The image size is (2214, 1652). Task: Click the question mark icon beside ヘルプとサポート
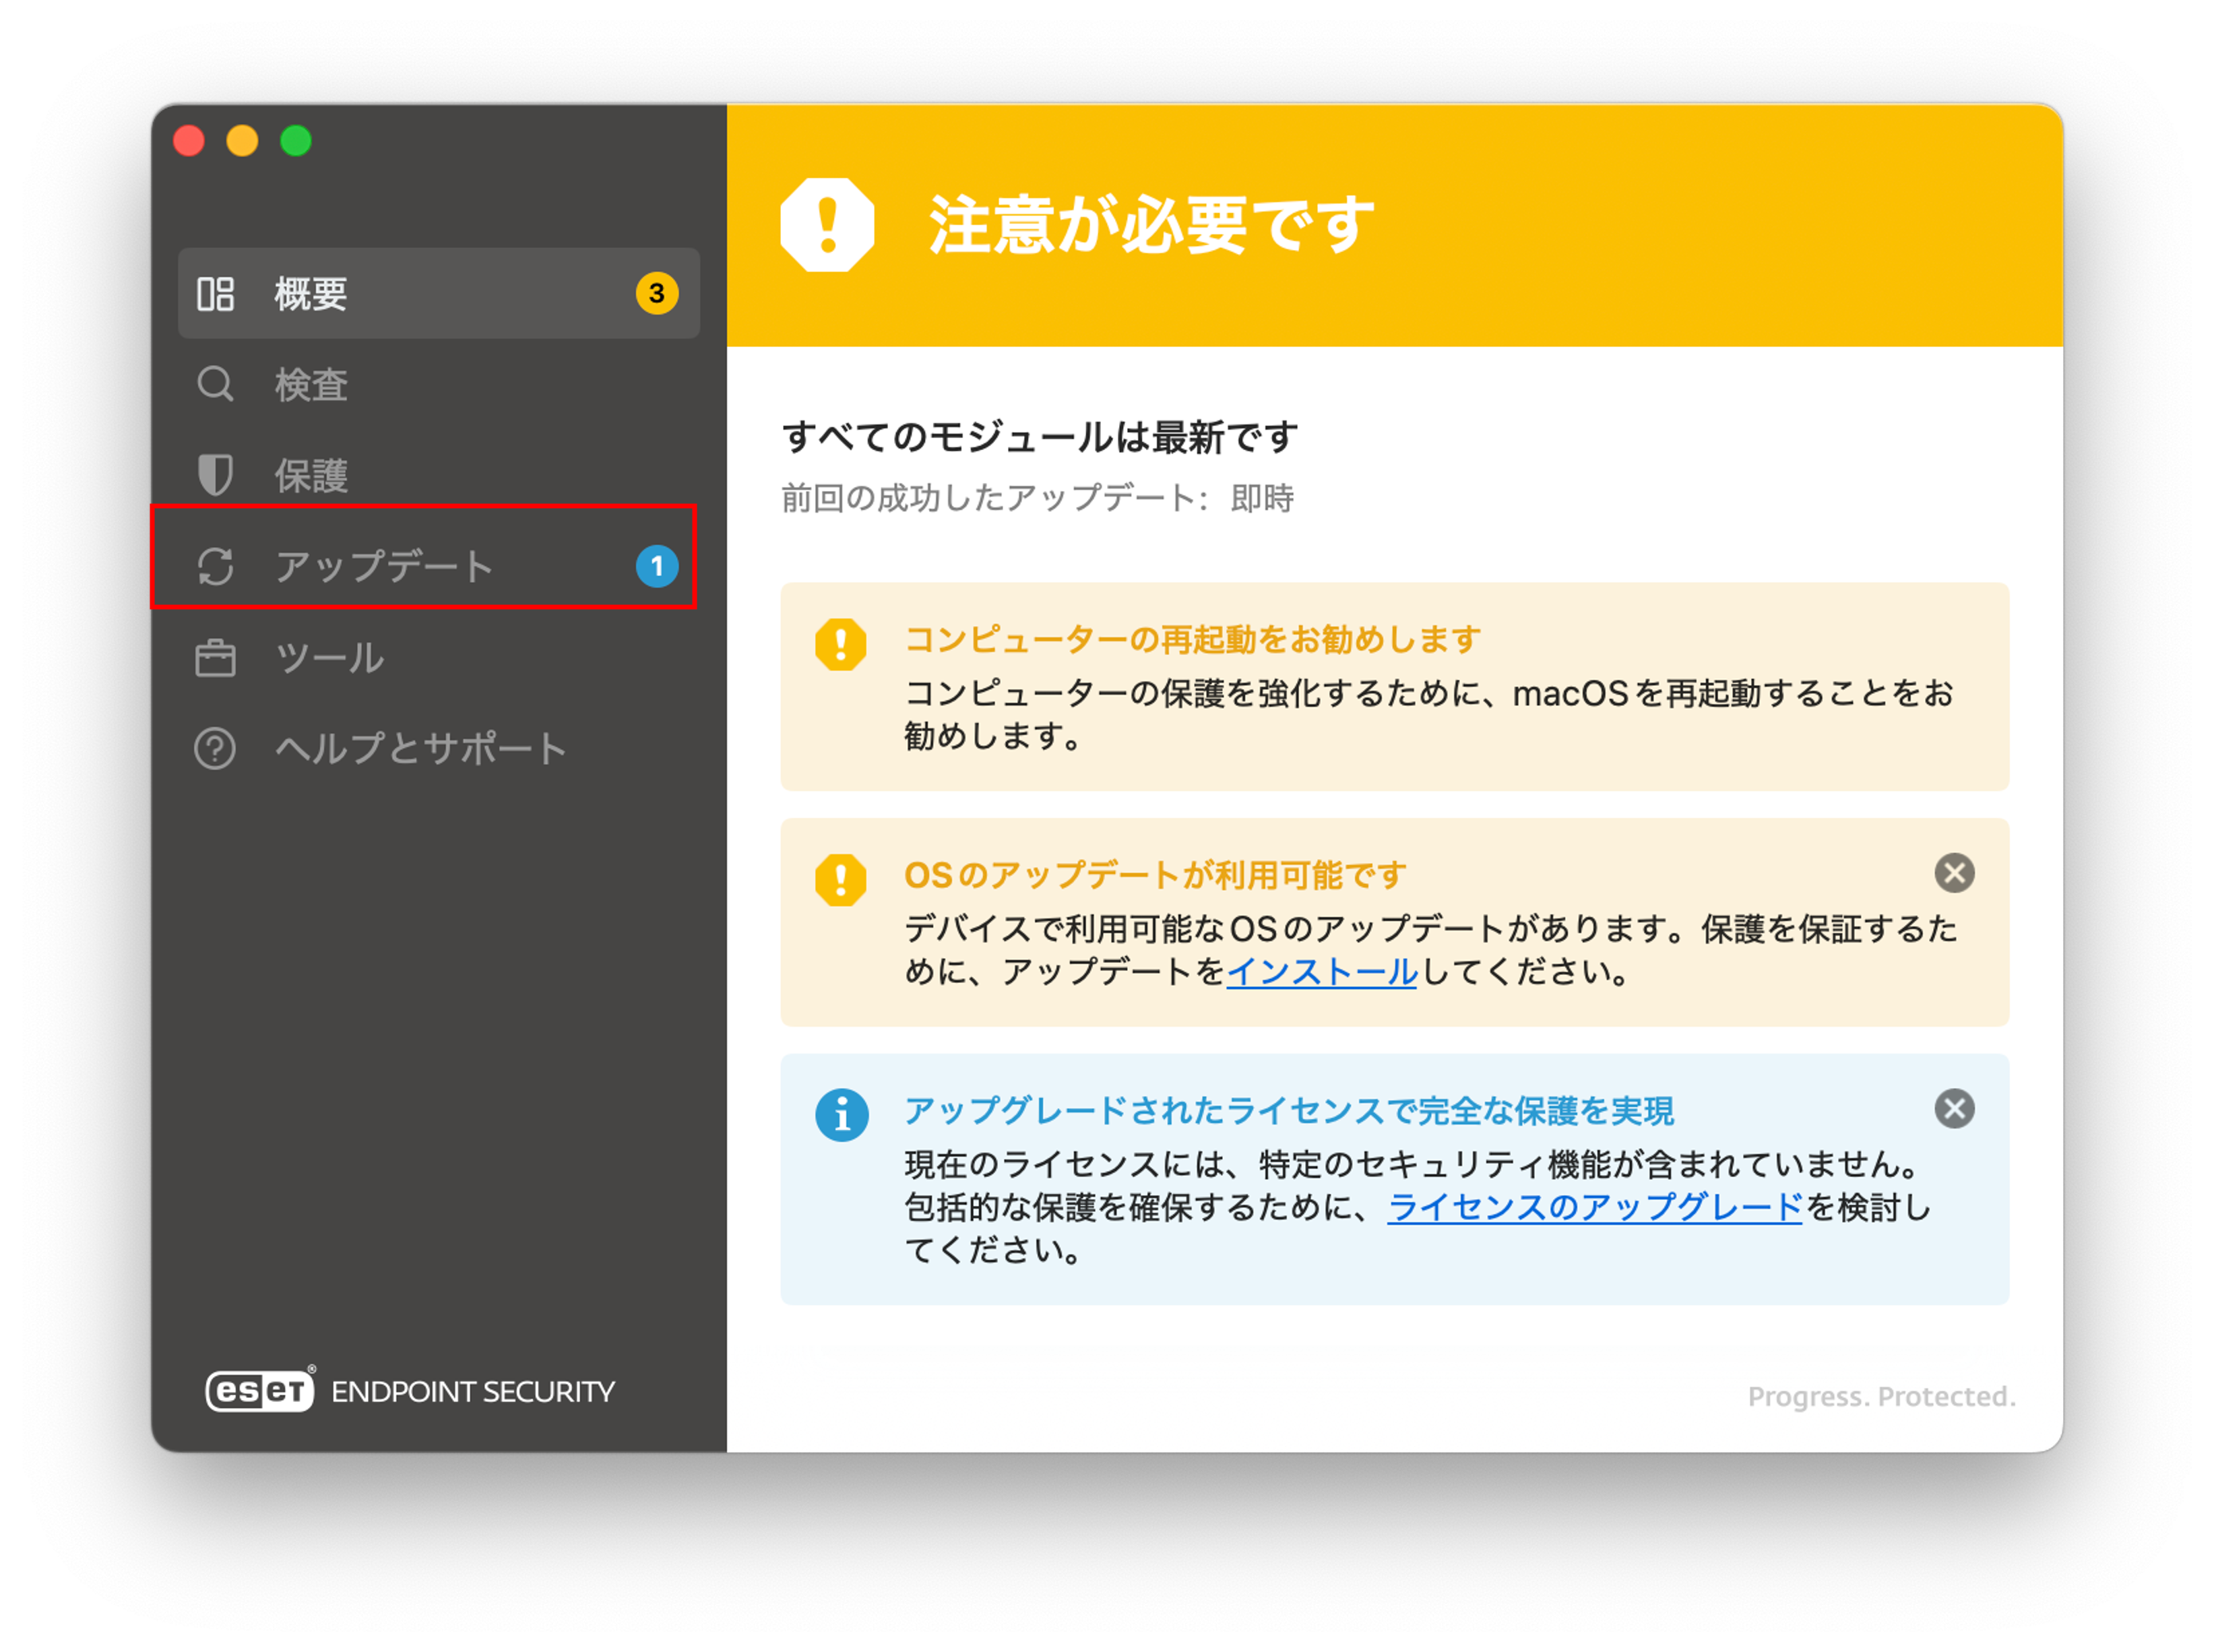point(215,748)
